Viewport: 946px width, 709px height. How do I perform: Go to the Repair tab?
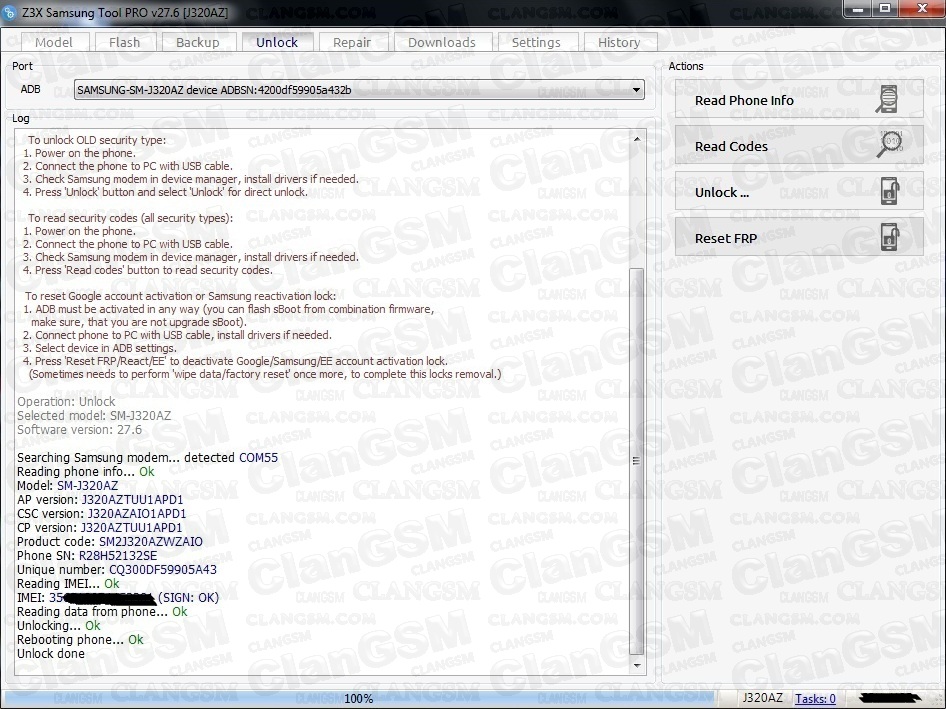[x=352, y=42]
